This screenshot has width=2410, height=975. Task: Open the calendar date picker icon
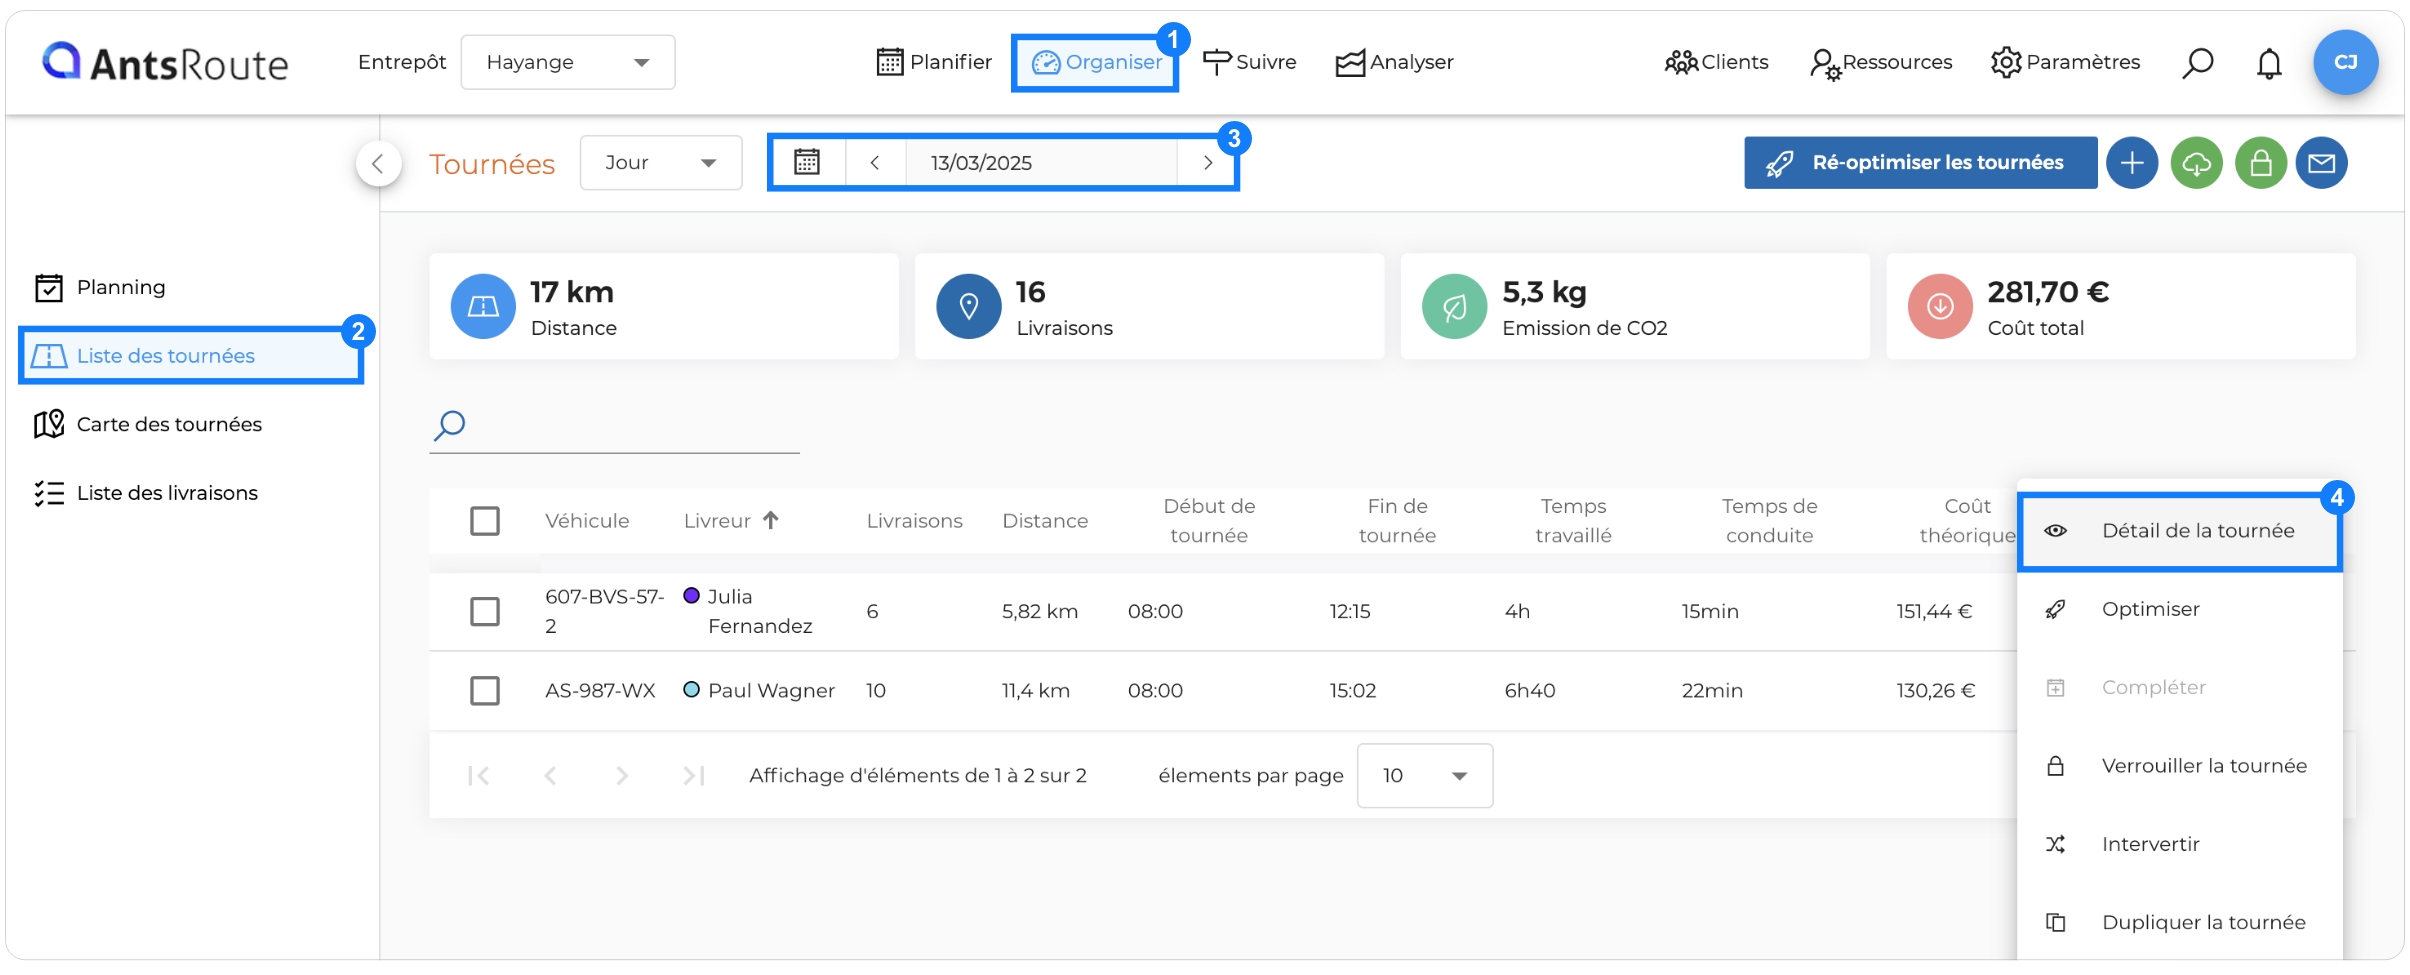click(x=807, y=162)
